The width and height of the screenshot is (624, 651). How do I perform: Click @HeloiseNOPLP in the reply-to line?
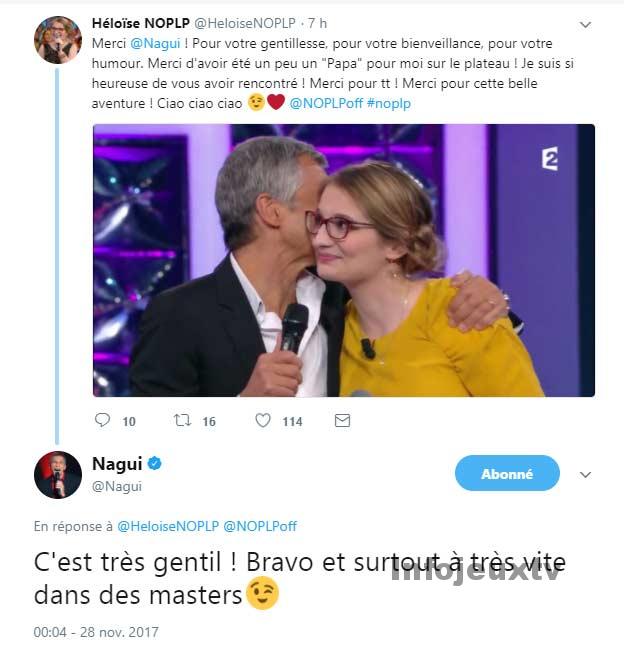pyautogui.click(x=168, y=526)
